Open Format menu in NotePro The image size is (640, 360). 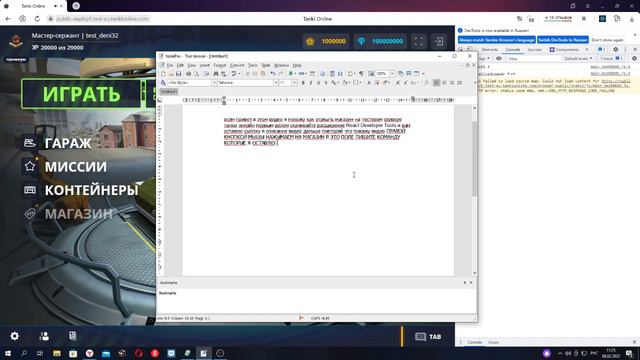pyautogui.click(x=220, y=65)
